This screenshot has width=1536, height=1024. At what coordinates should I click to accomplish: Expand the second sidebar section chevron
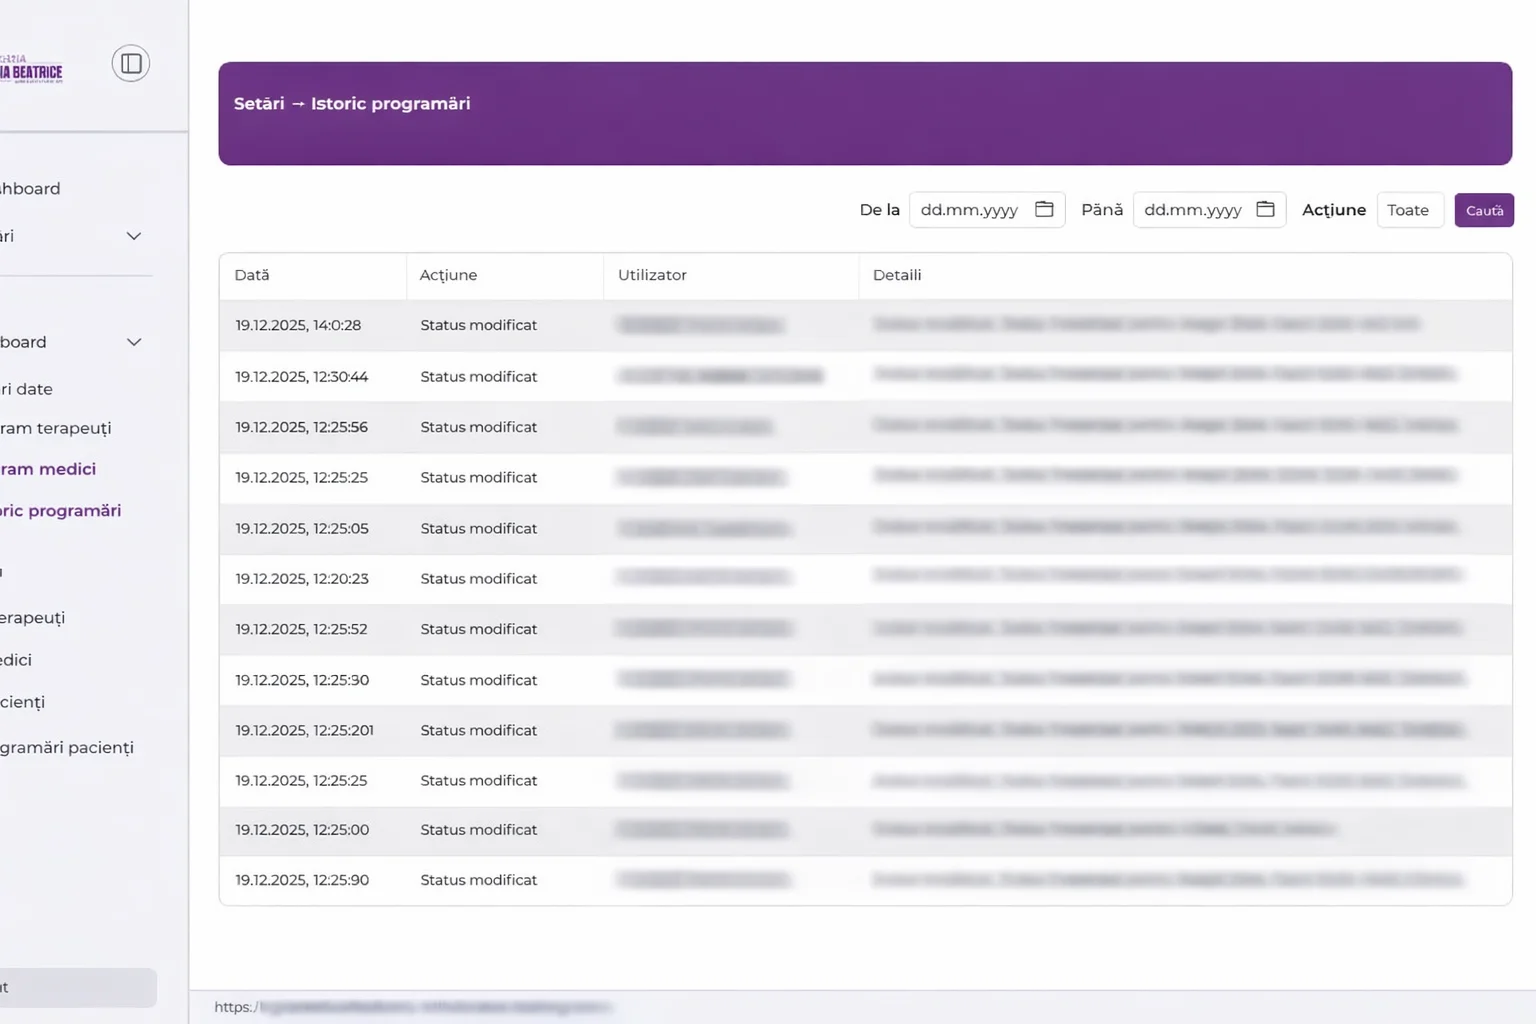(x=134, y=342)
